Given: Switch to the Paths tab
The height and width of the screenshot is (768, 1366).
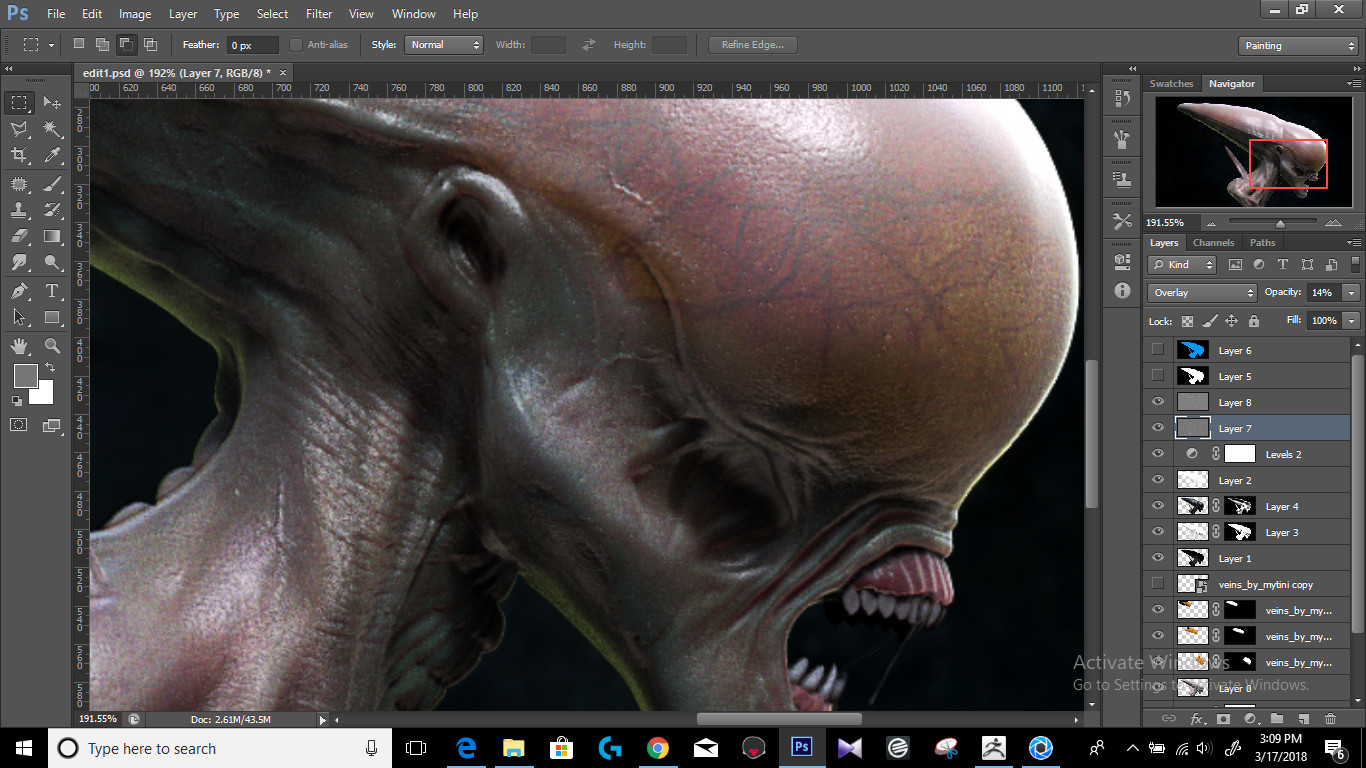Looking at the screenshot, I should coord(1263,243).
